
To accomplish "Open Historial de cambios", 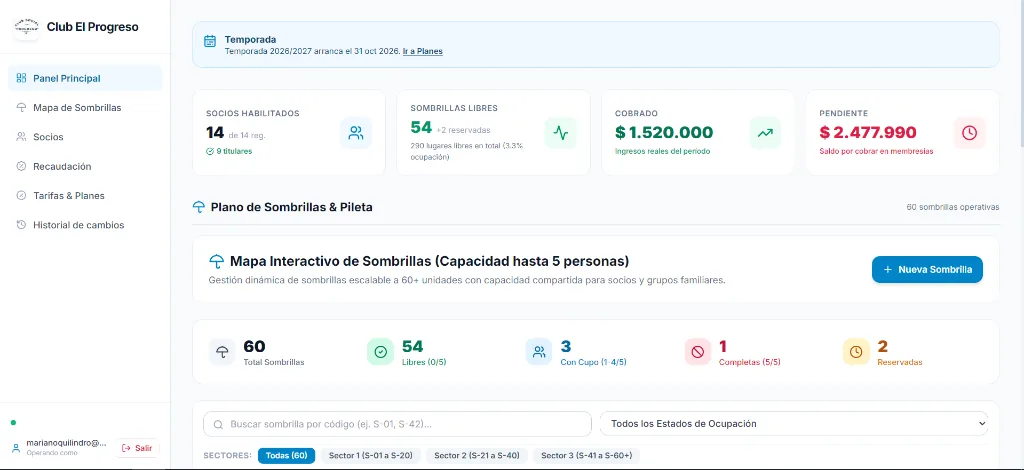I will click(85, 225).
